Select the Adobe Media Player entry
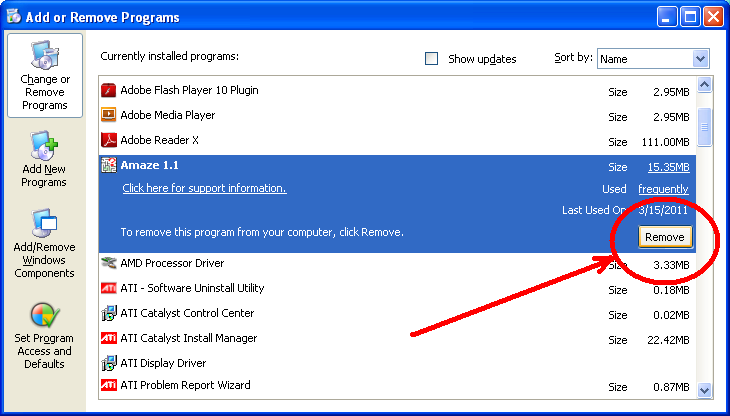The image size is (730, 416). click(397, 115)
